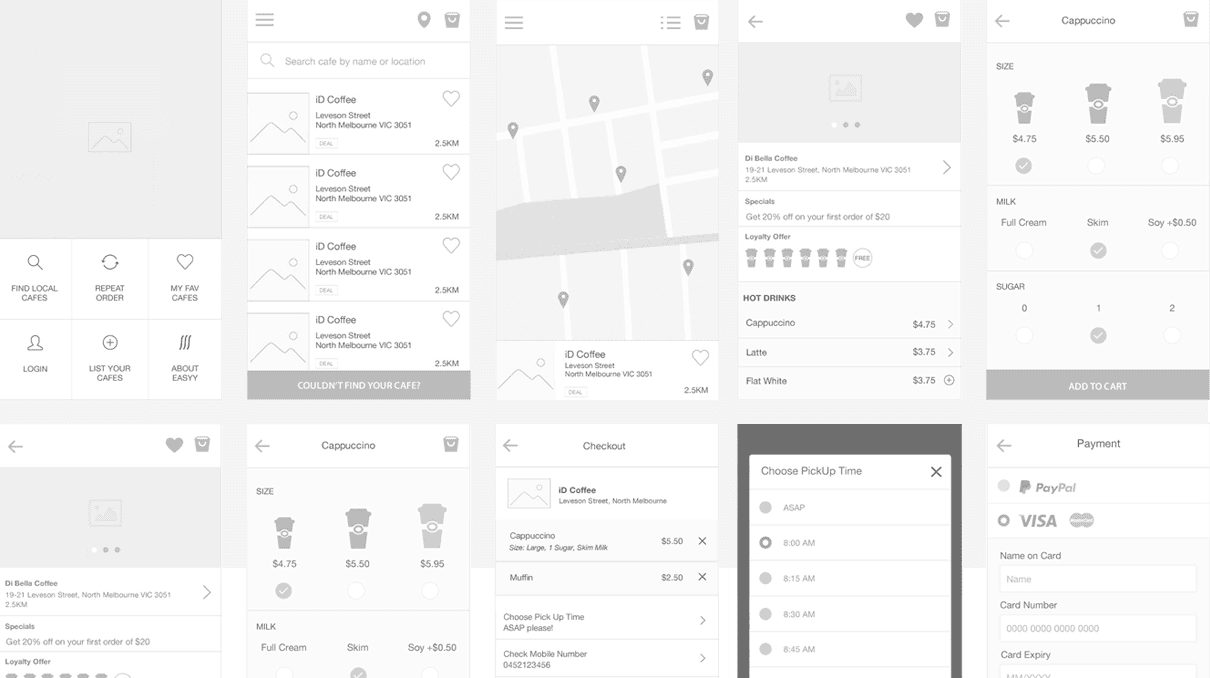
Task: Click the location pin icon above cafe search
Action: point(424,20)
